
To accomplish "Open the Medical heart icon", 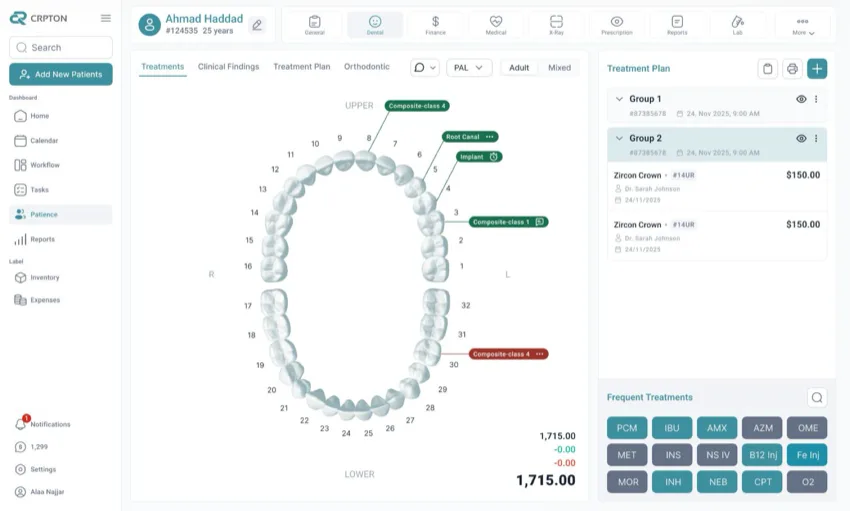I will (495, 24).
